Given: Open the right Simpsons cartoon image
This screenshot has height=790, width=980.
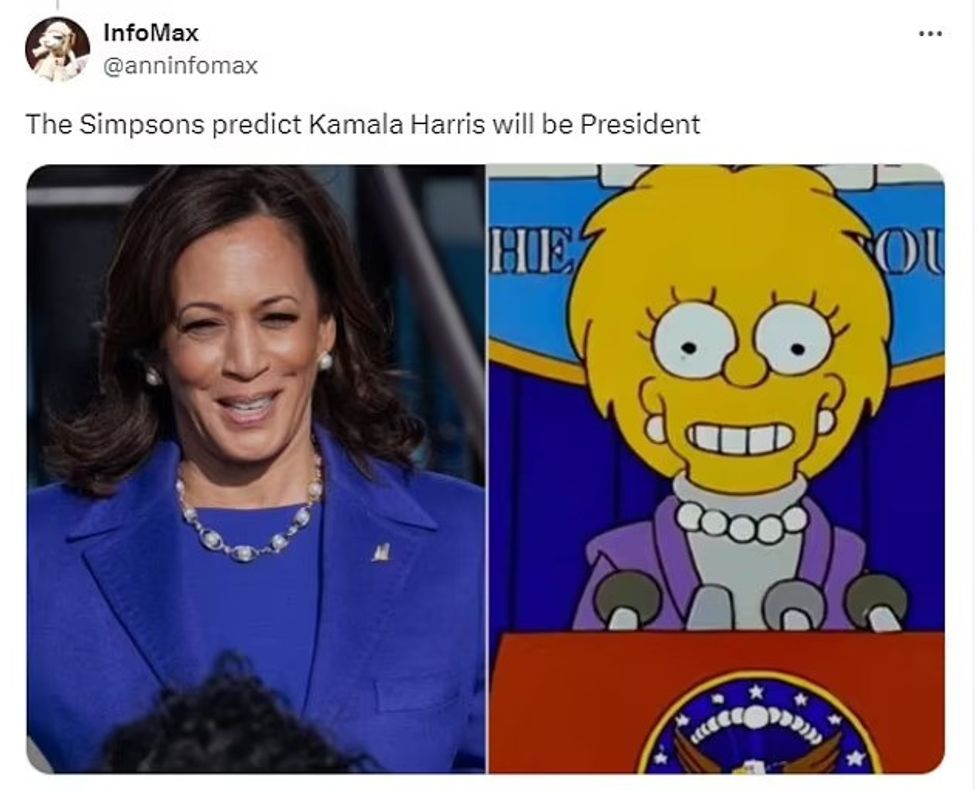Looking at the screenshot, I should point(716,469).
